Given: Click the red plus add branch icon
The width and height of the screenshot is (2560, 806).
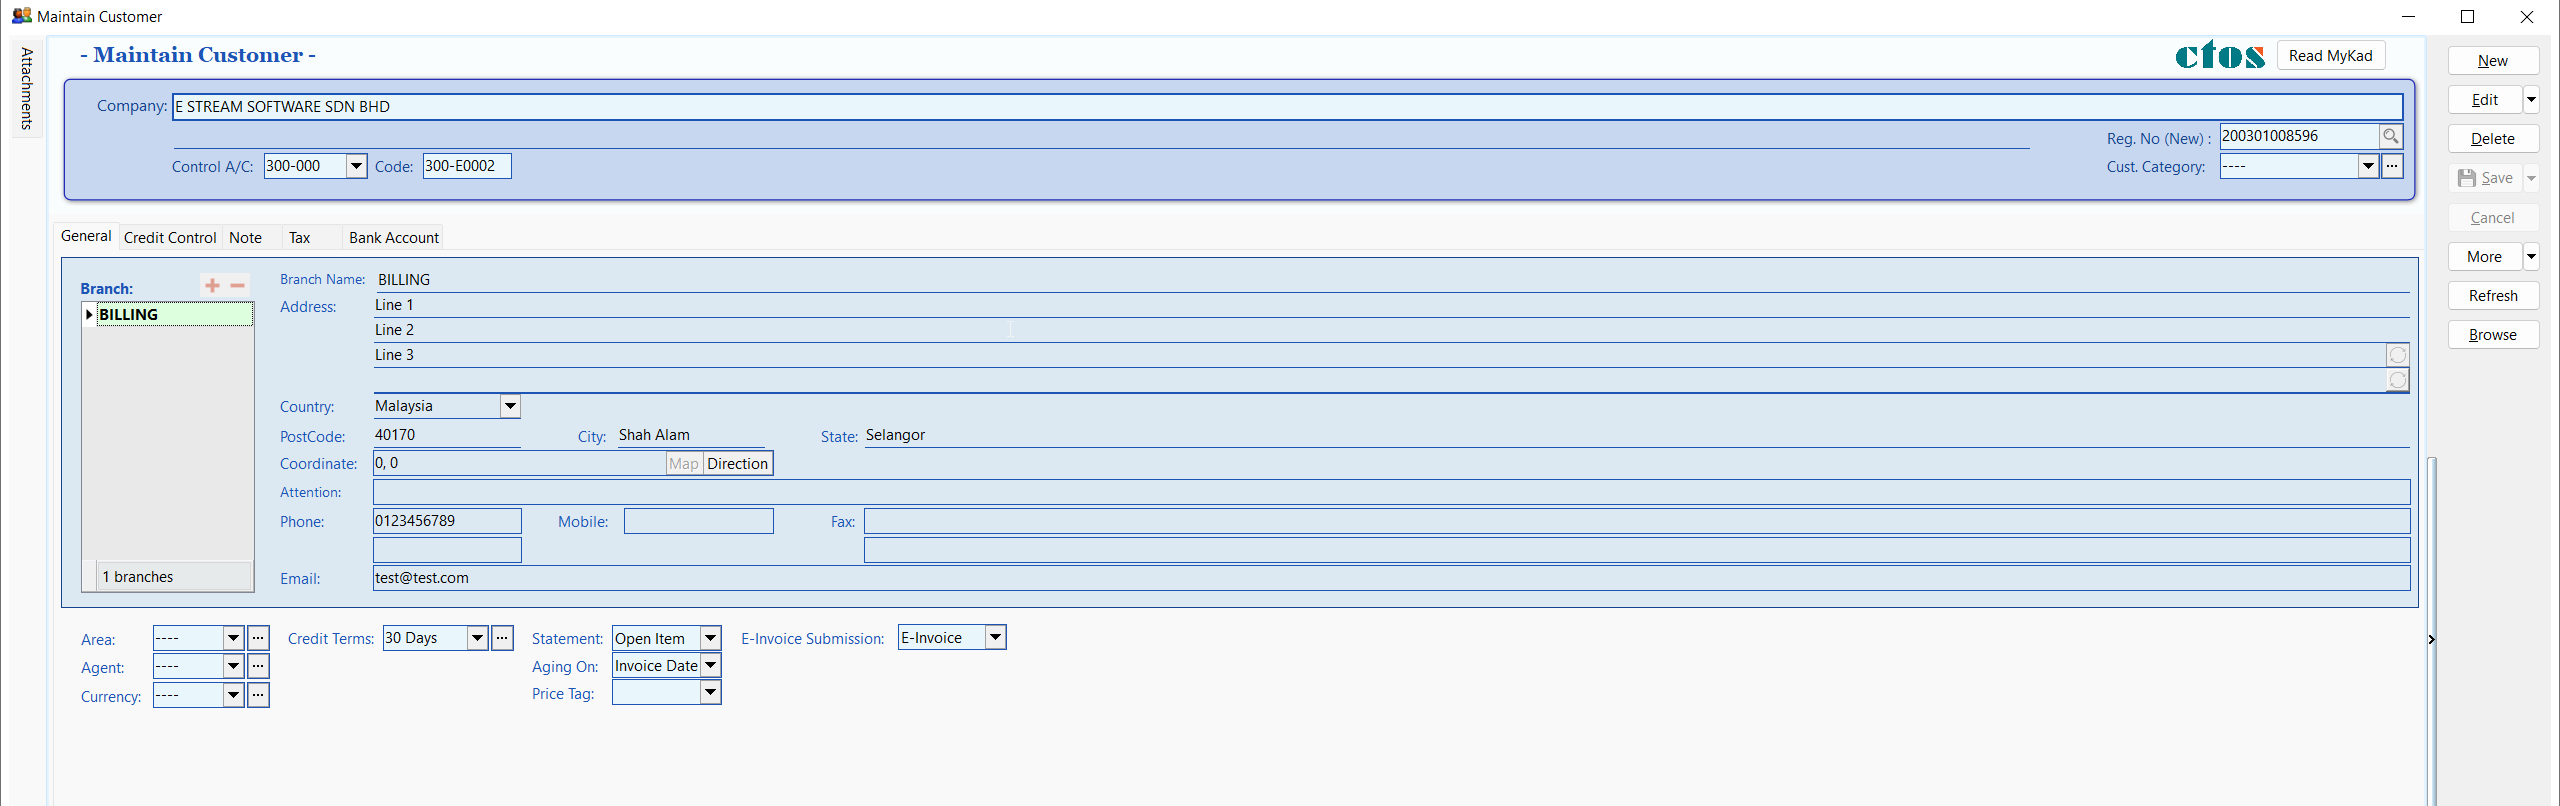Looking at the screenshot, I should (212, 286).
